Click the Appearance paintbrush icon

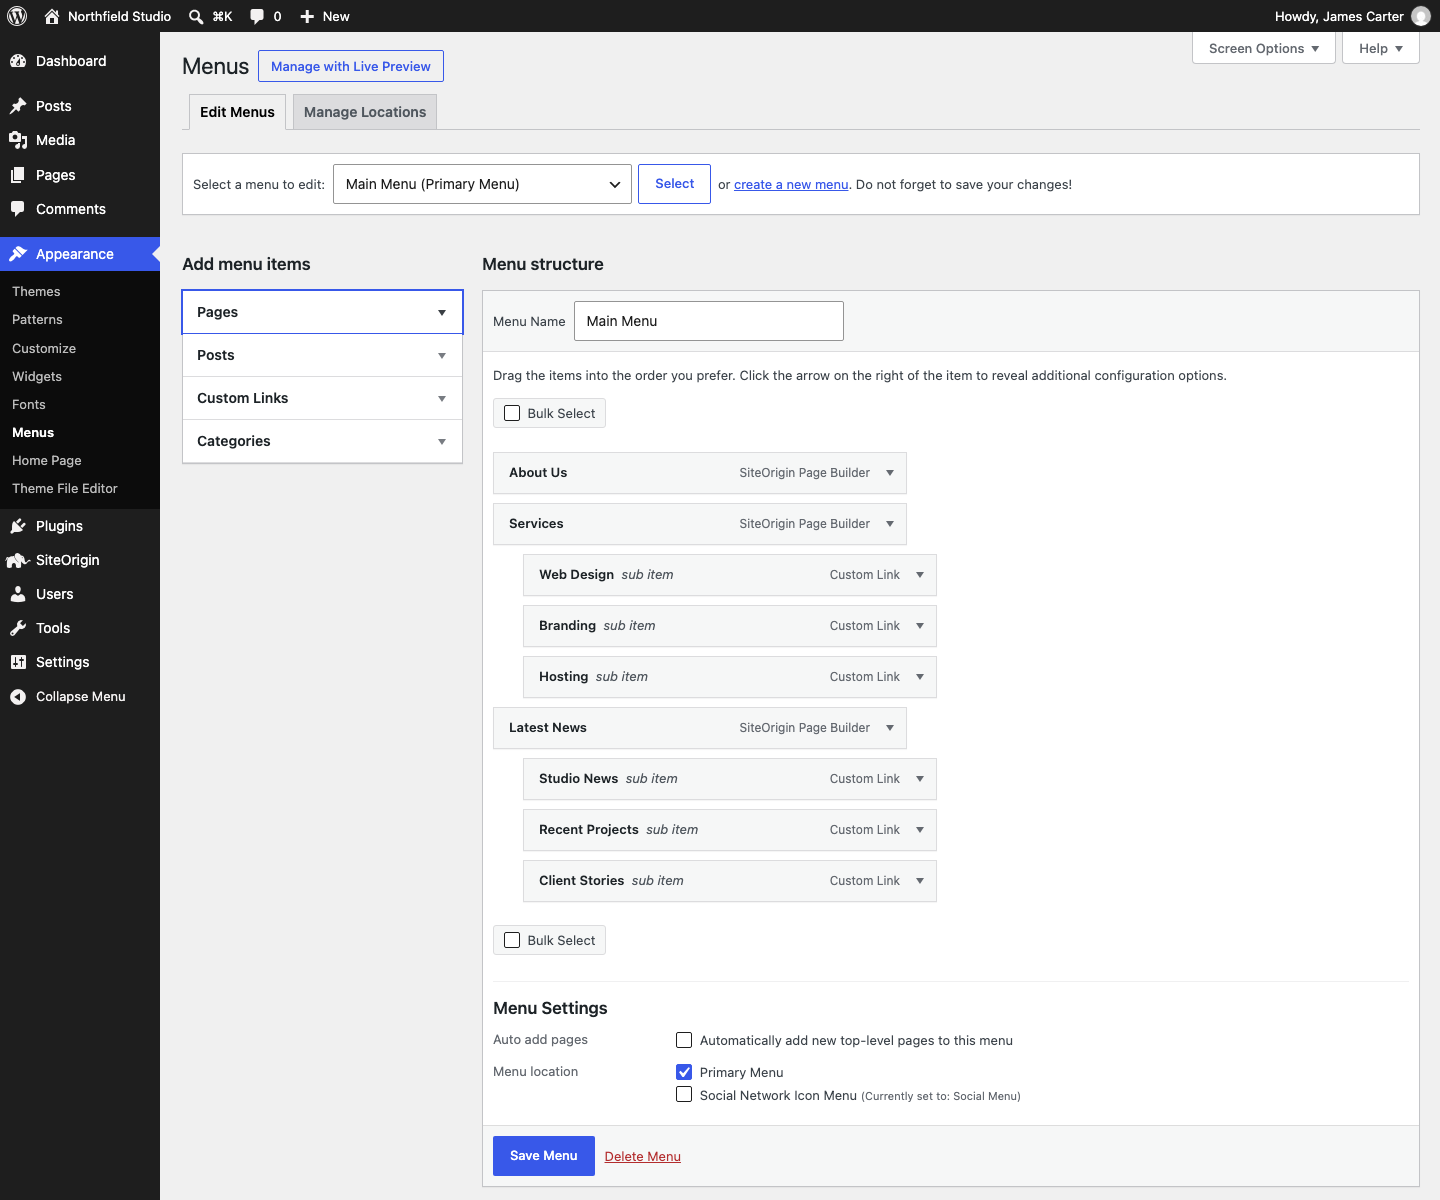point(18,254)
